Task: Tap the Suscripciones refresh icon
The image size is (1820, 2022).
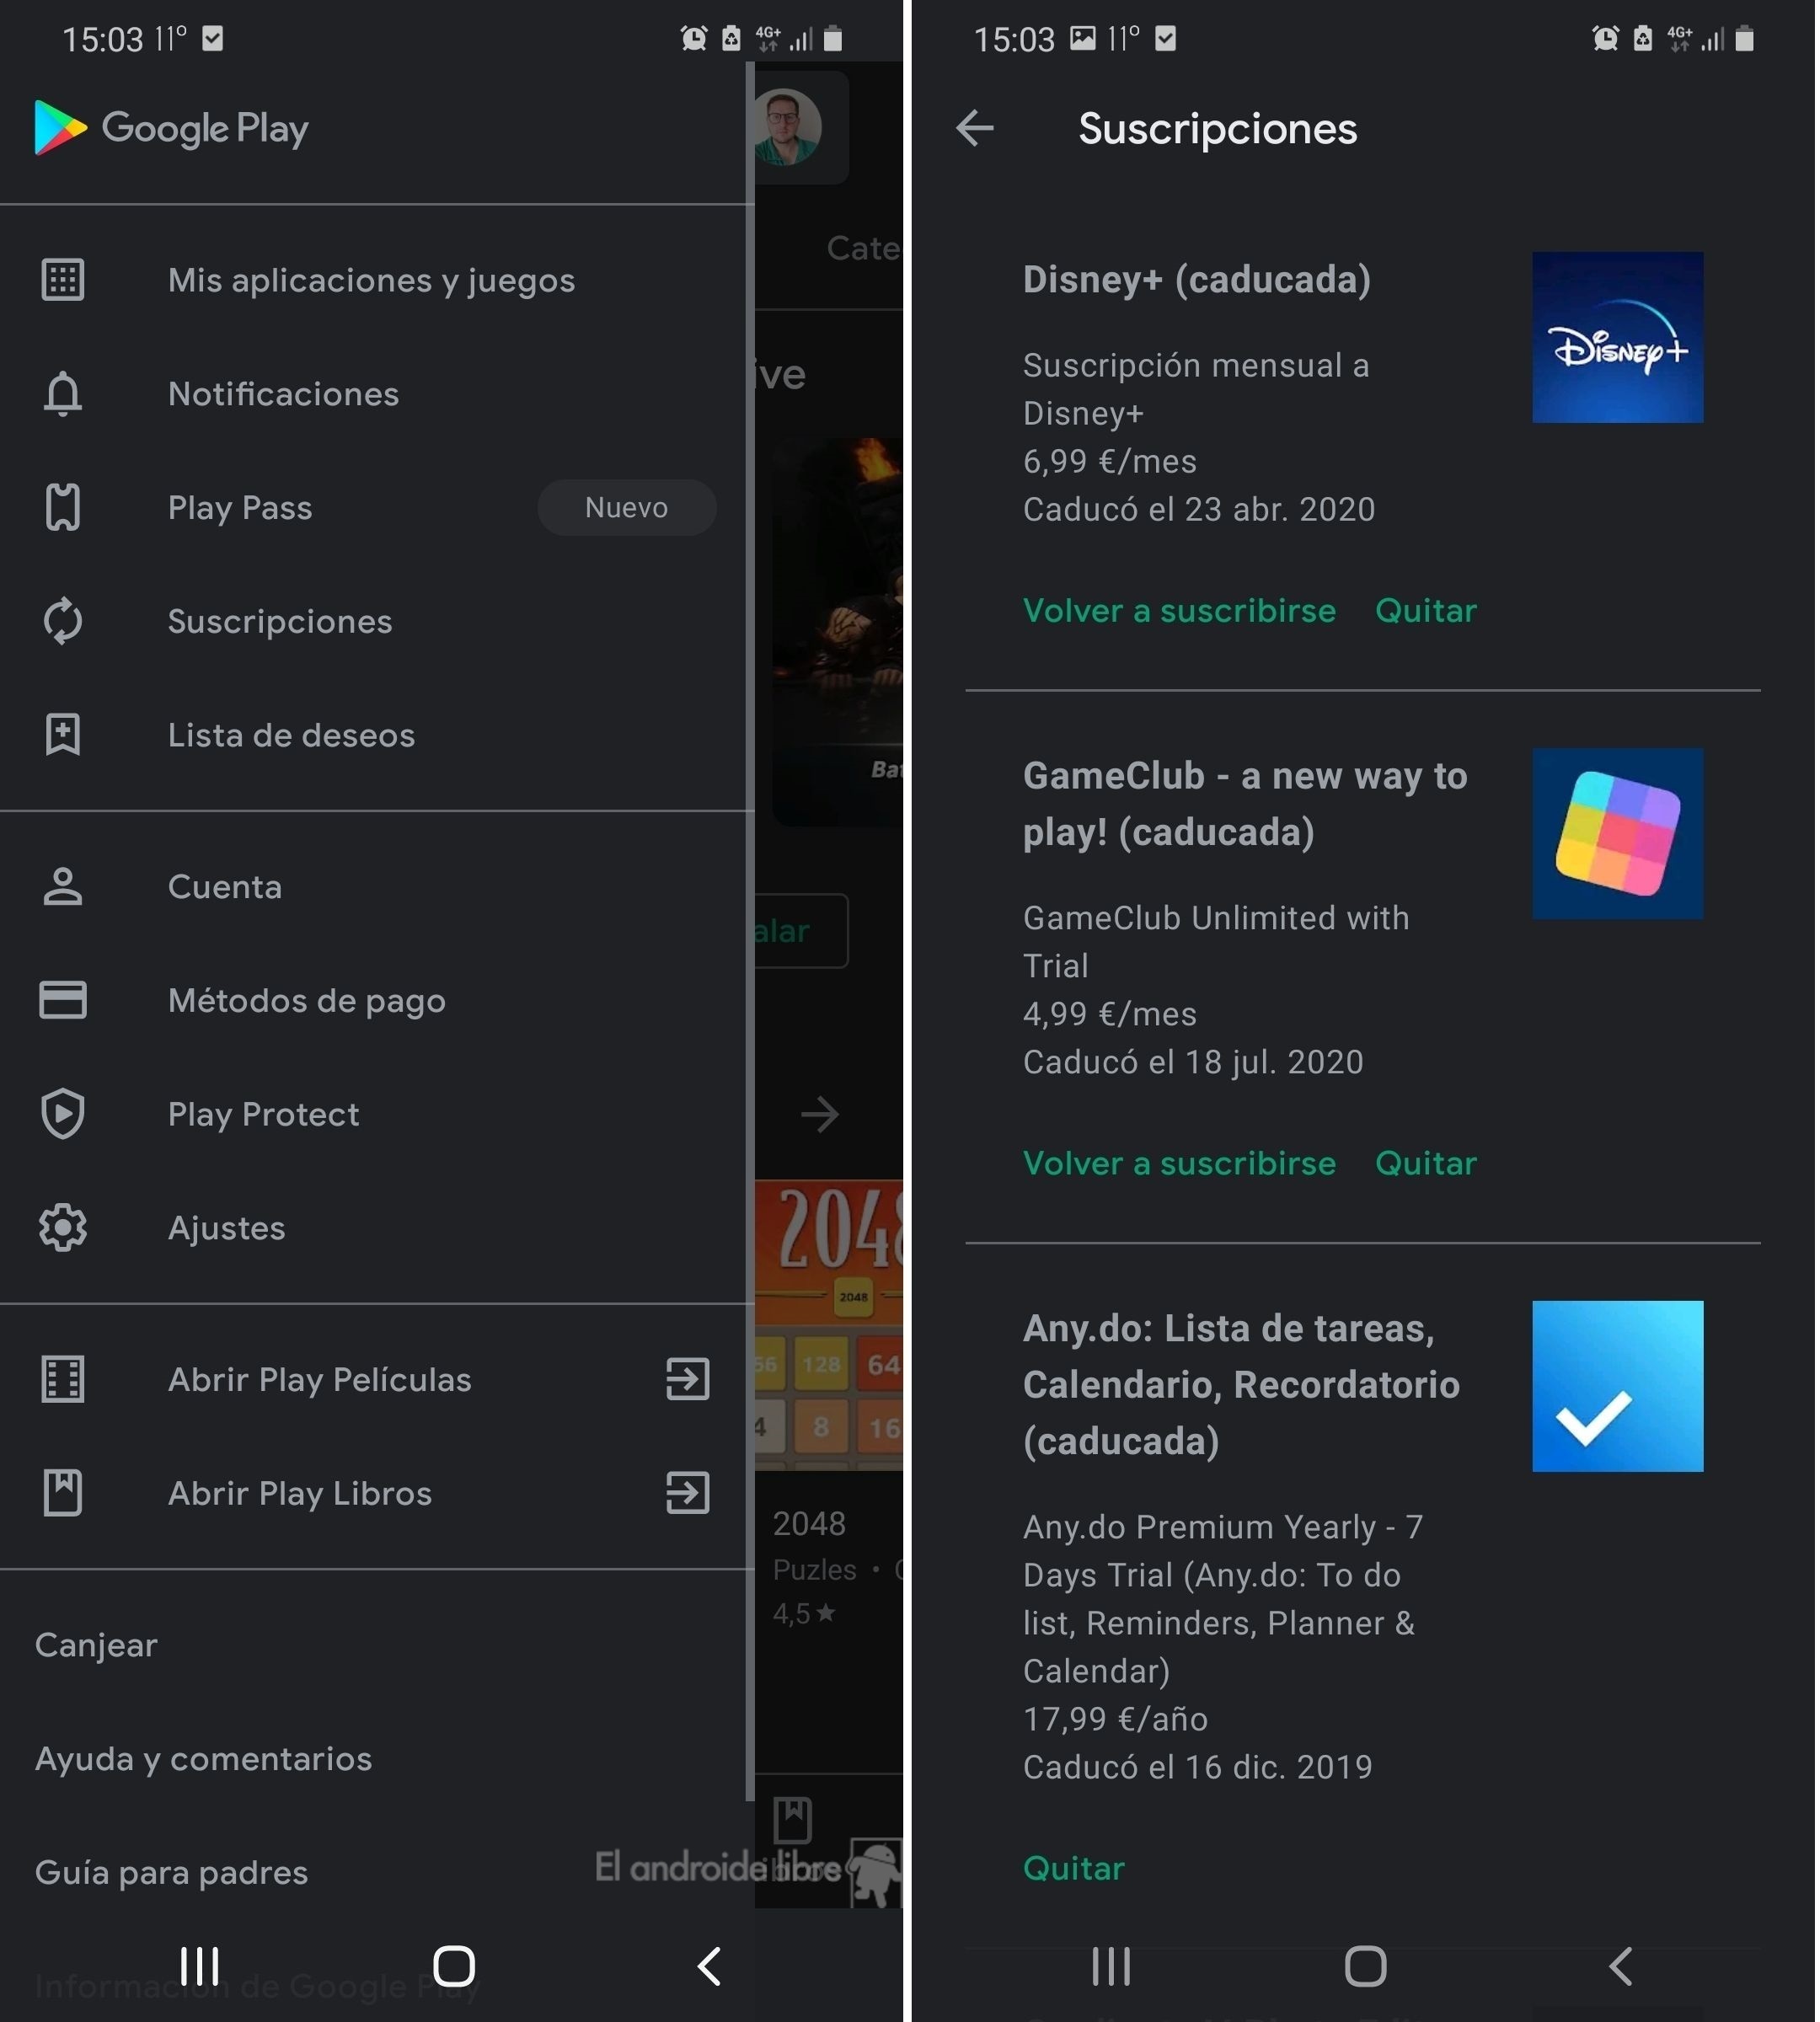Action: 63,621
